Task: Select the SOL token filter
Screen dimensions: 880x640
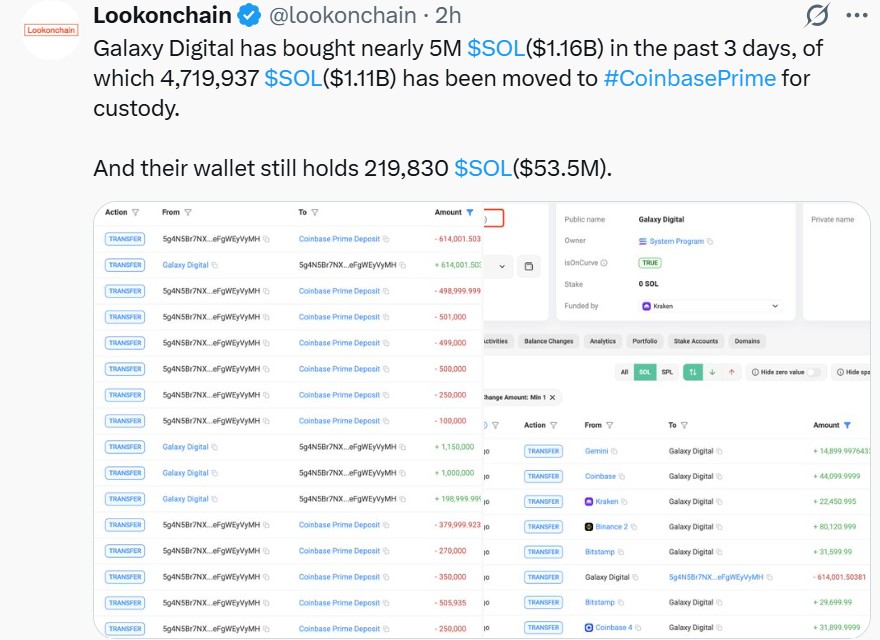Action: tap(645, 372)
